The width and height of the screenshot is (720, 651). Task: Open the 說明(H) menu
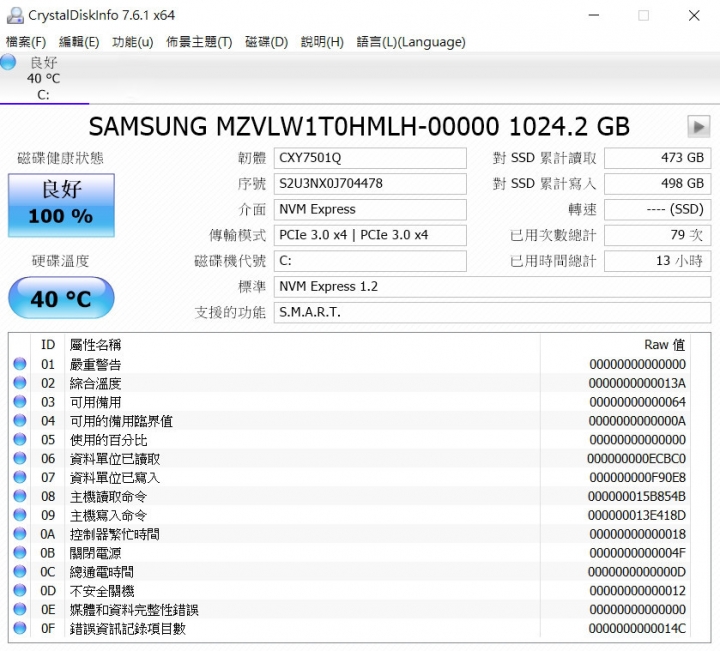[322, 42]
